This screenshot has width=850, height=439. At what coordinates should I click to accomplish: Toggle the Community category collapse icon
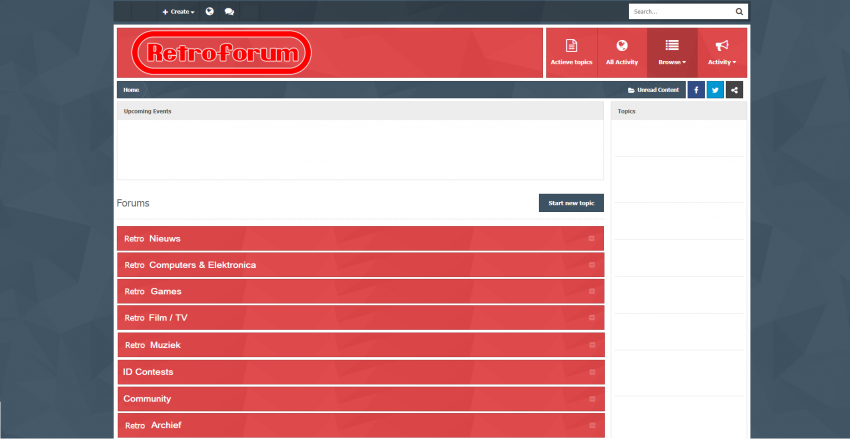click(x=591, y=399)
